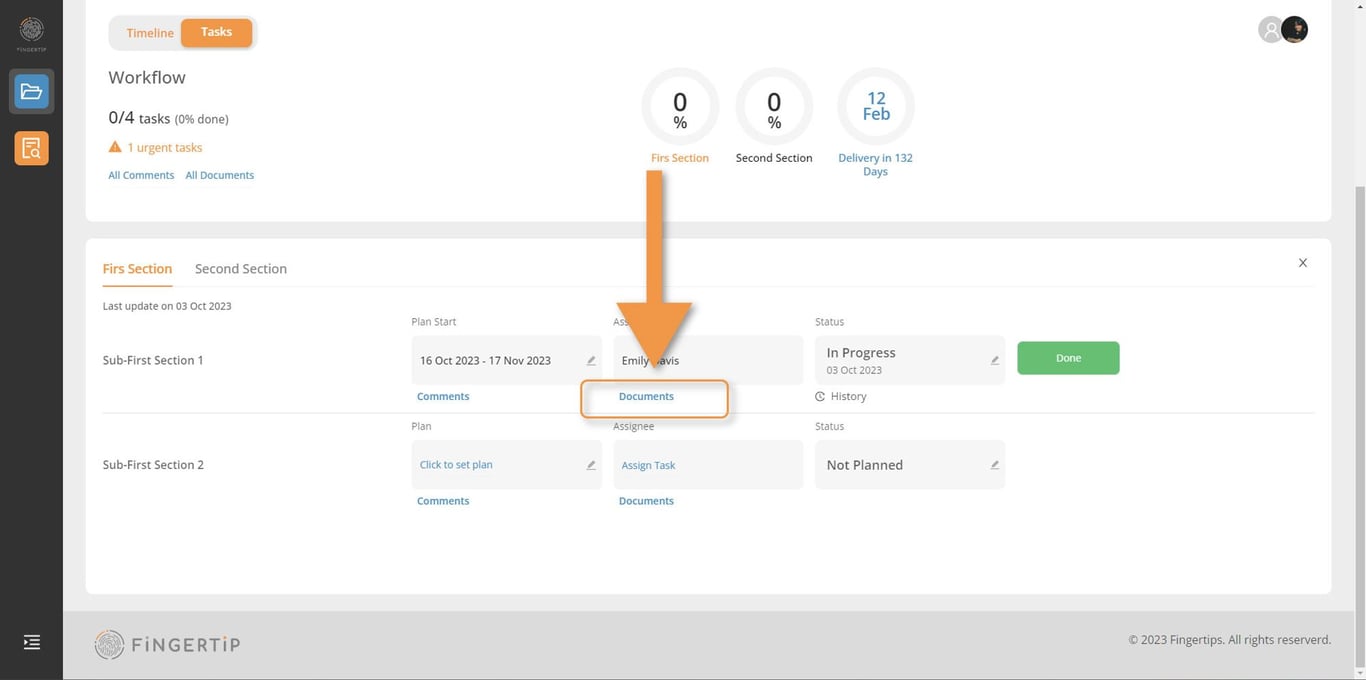Image resolution: width=1366 pixels, height=680 pixels.
Task: Select the Firs Section progress circle
Action: coord(680,106)
